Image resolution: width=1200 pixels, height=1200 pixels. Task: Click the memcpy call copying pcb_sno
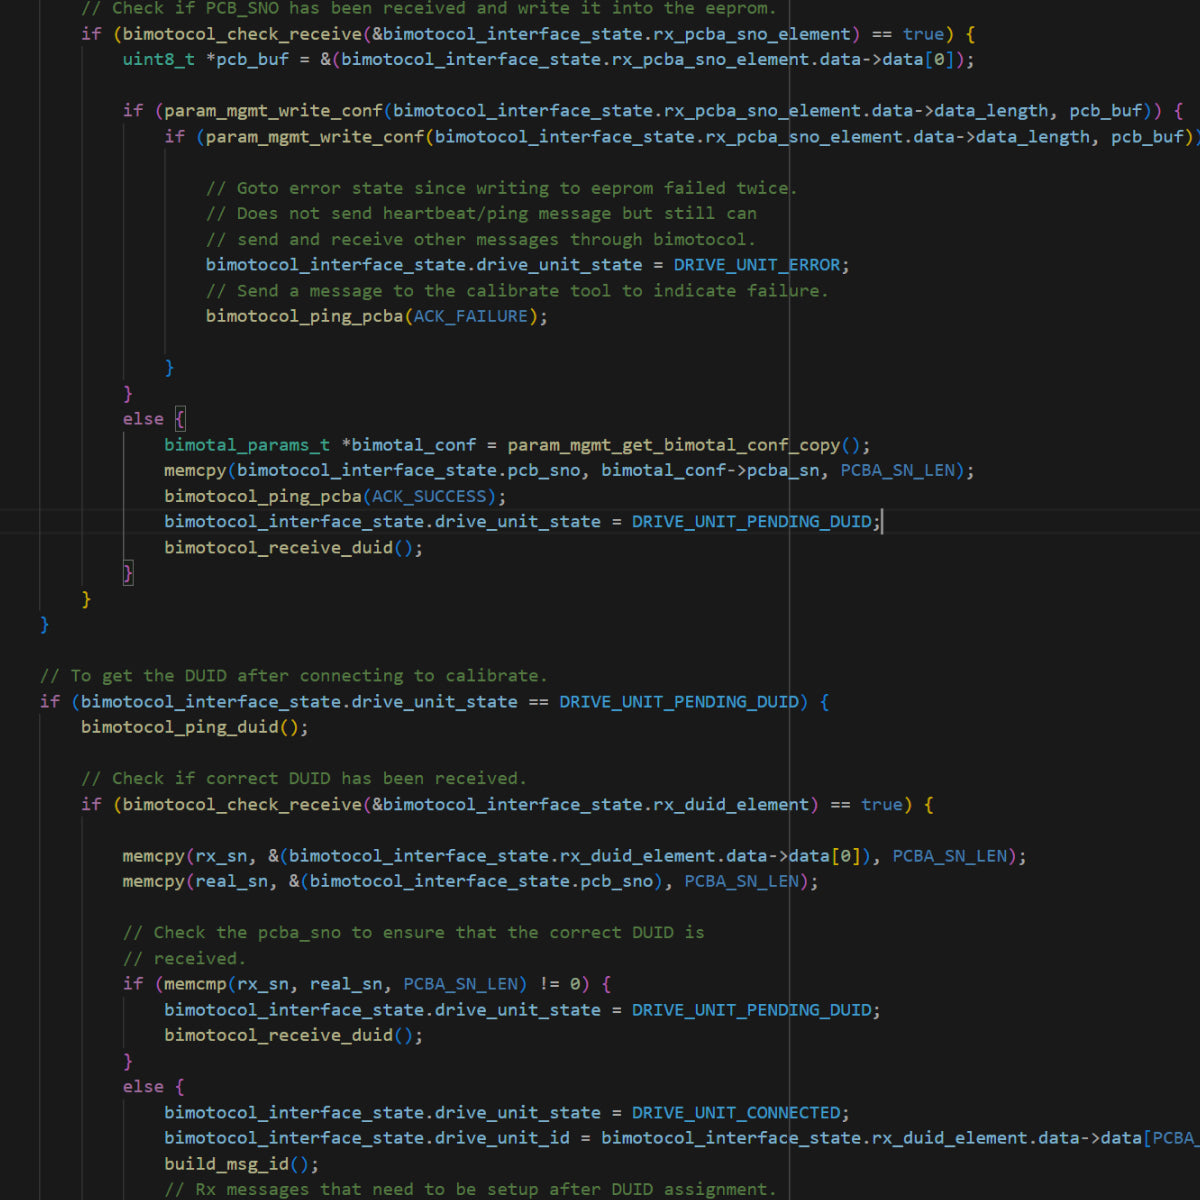(x=569, y=470)
